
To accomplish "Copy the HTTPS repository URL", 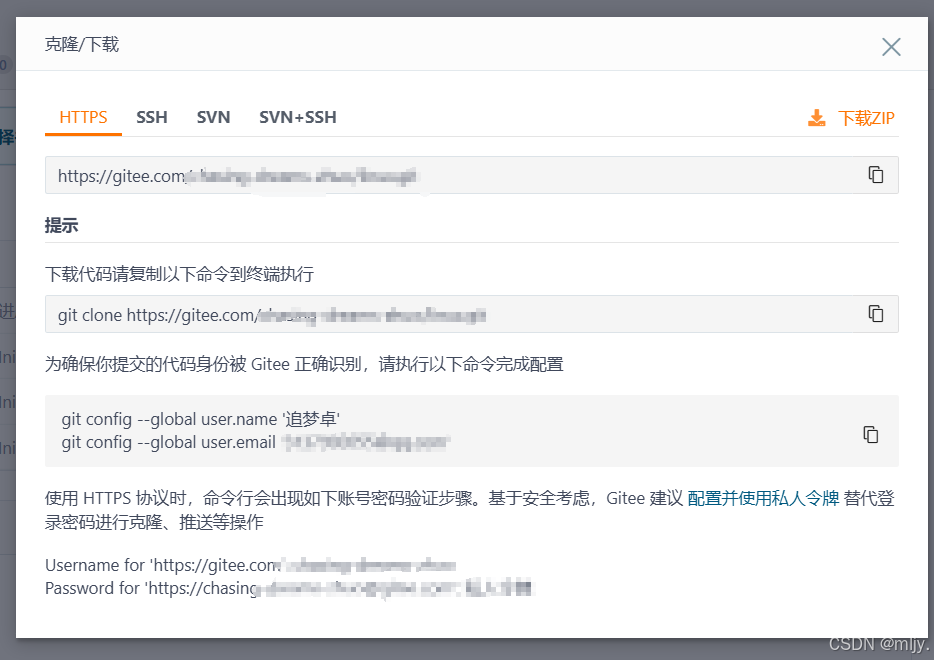I will [x=876, y=175].
